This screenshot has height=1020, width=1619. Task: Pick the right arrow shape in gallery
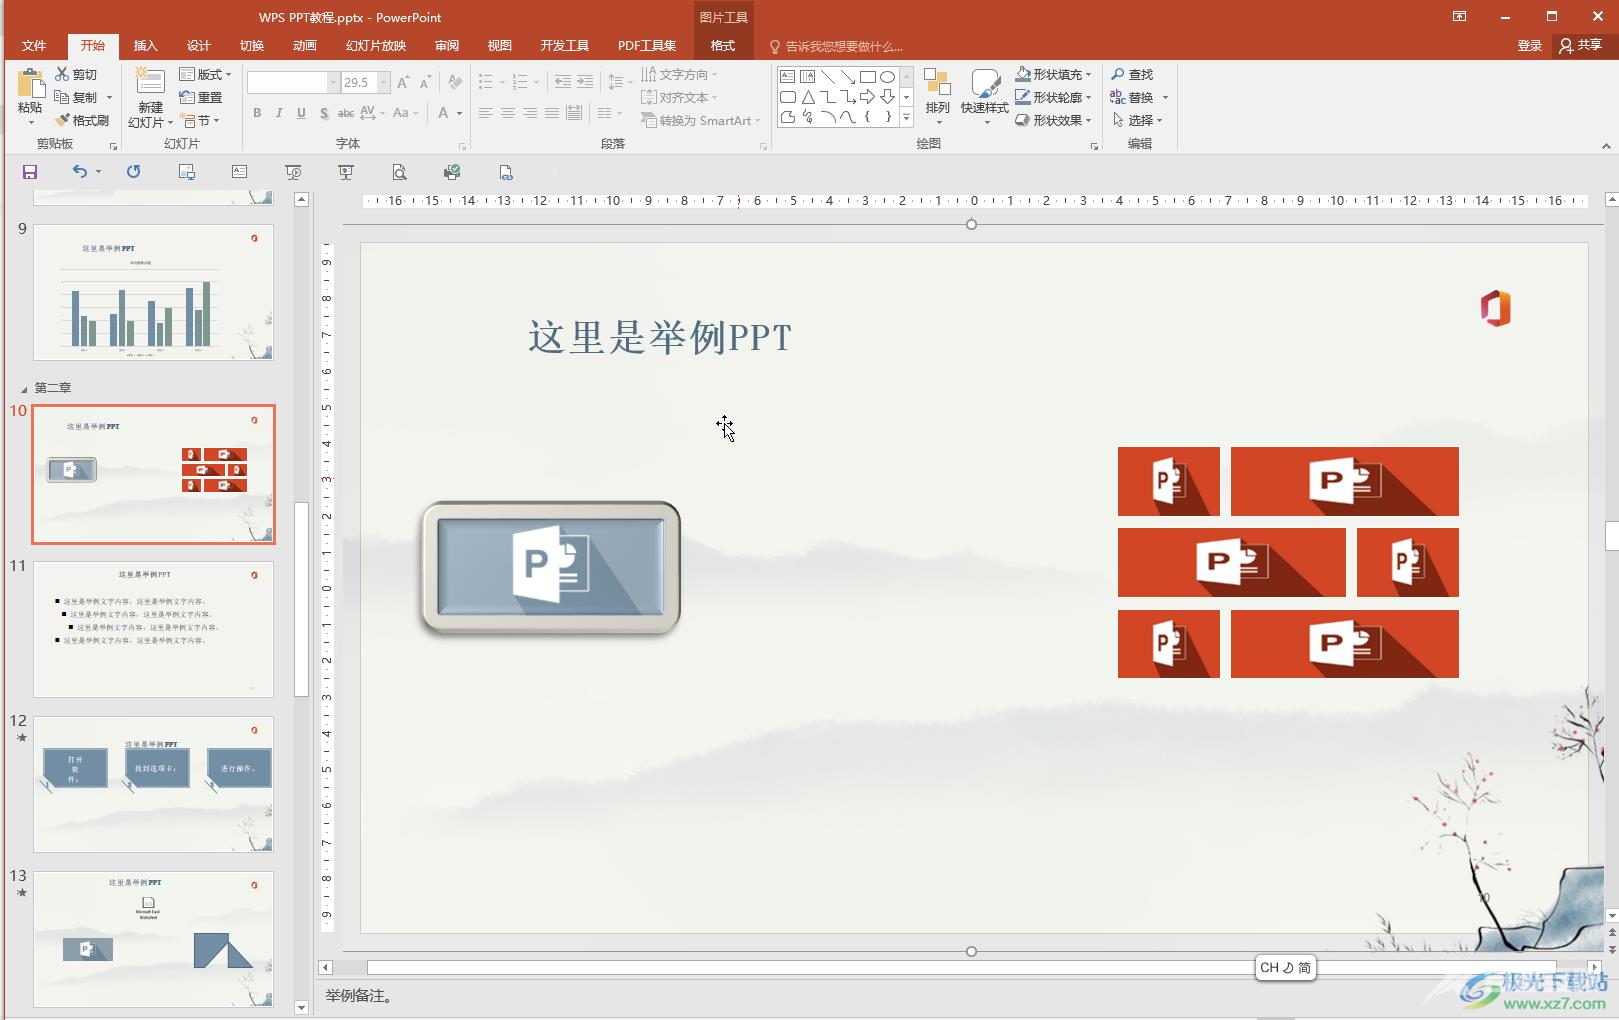(x=867, y=97)
